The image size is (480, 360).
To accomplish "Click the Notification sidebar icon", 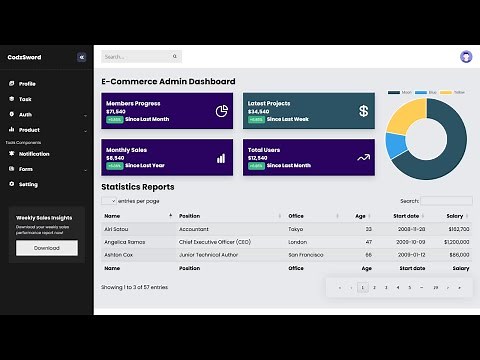I will pos(12,153).
